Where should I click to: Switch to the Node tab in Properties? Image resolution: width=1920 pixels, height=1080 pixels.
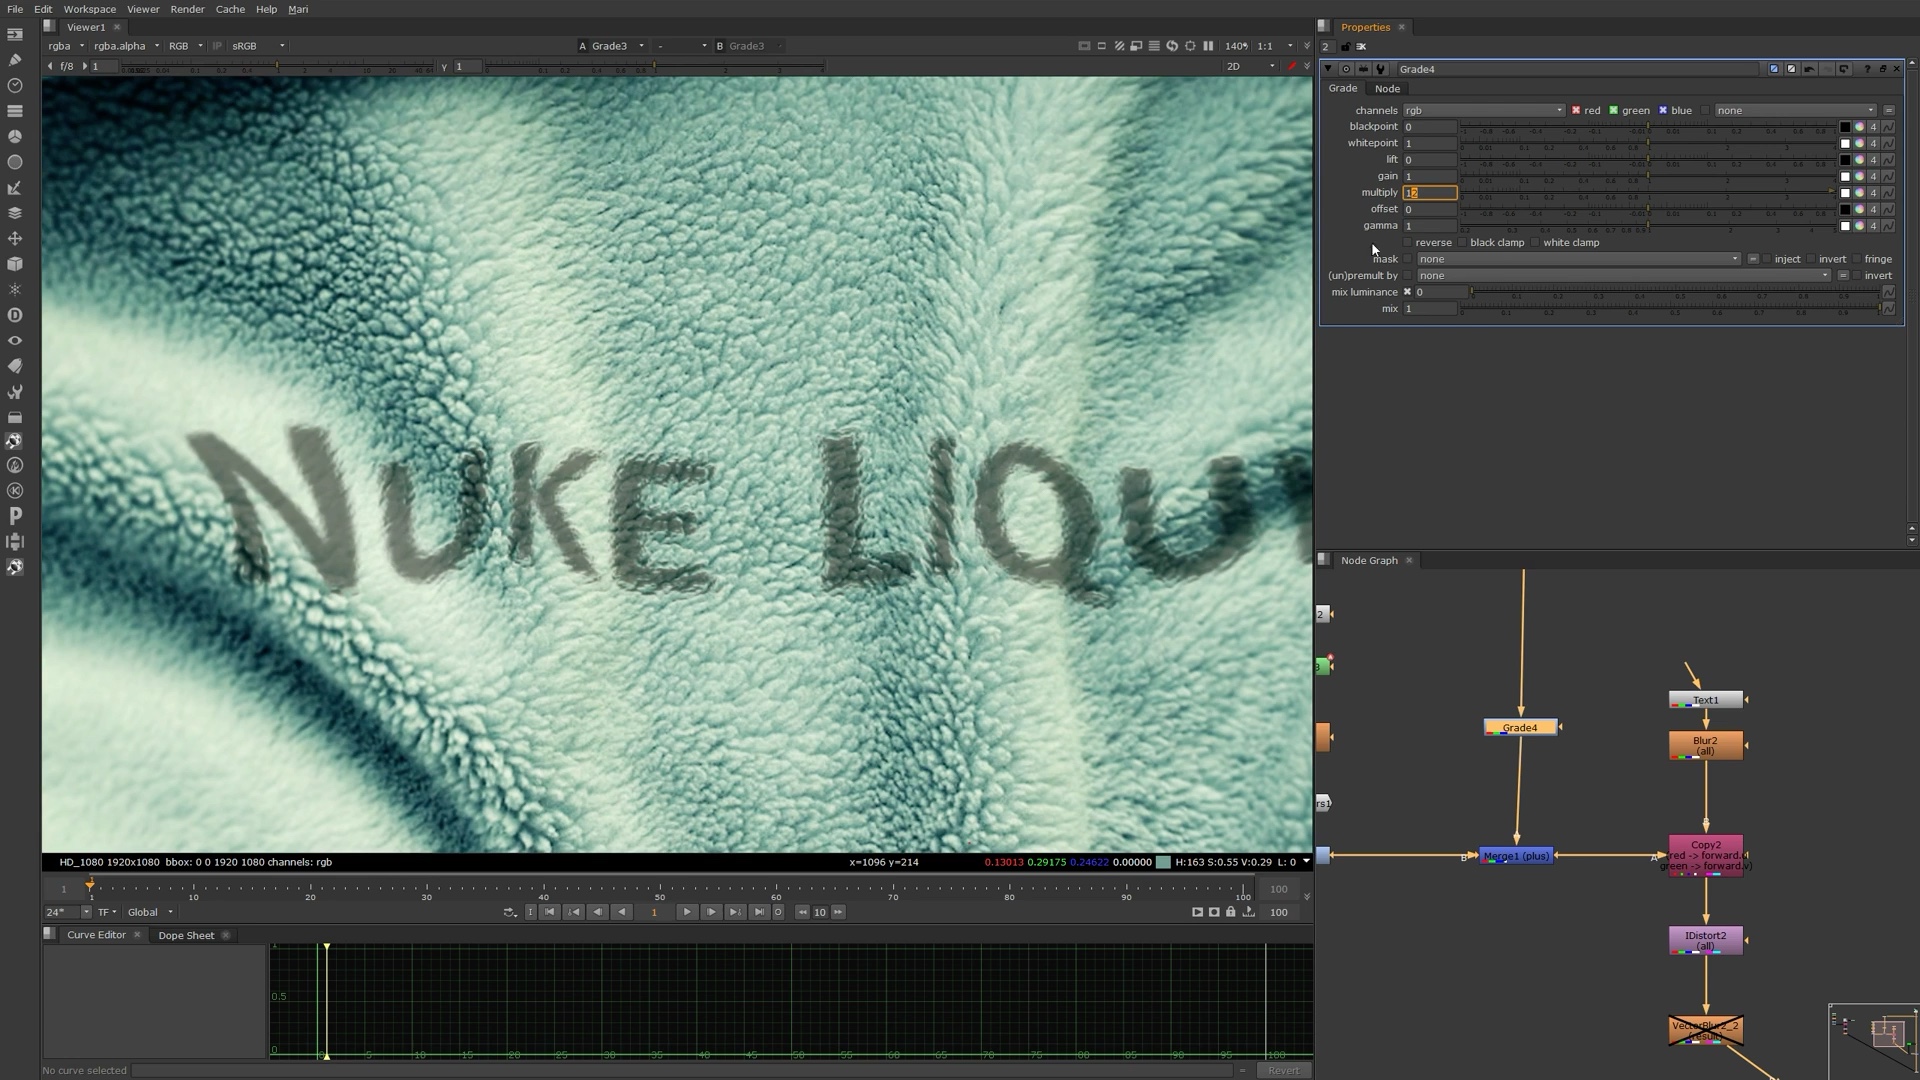(x=1387, y=87)
